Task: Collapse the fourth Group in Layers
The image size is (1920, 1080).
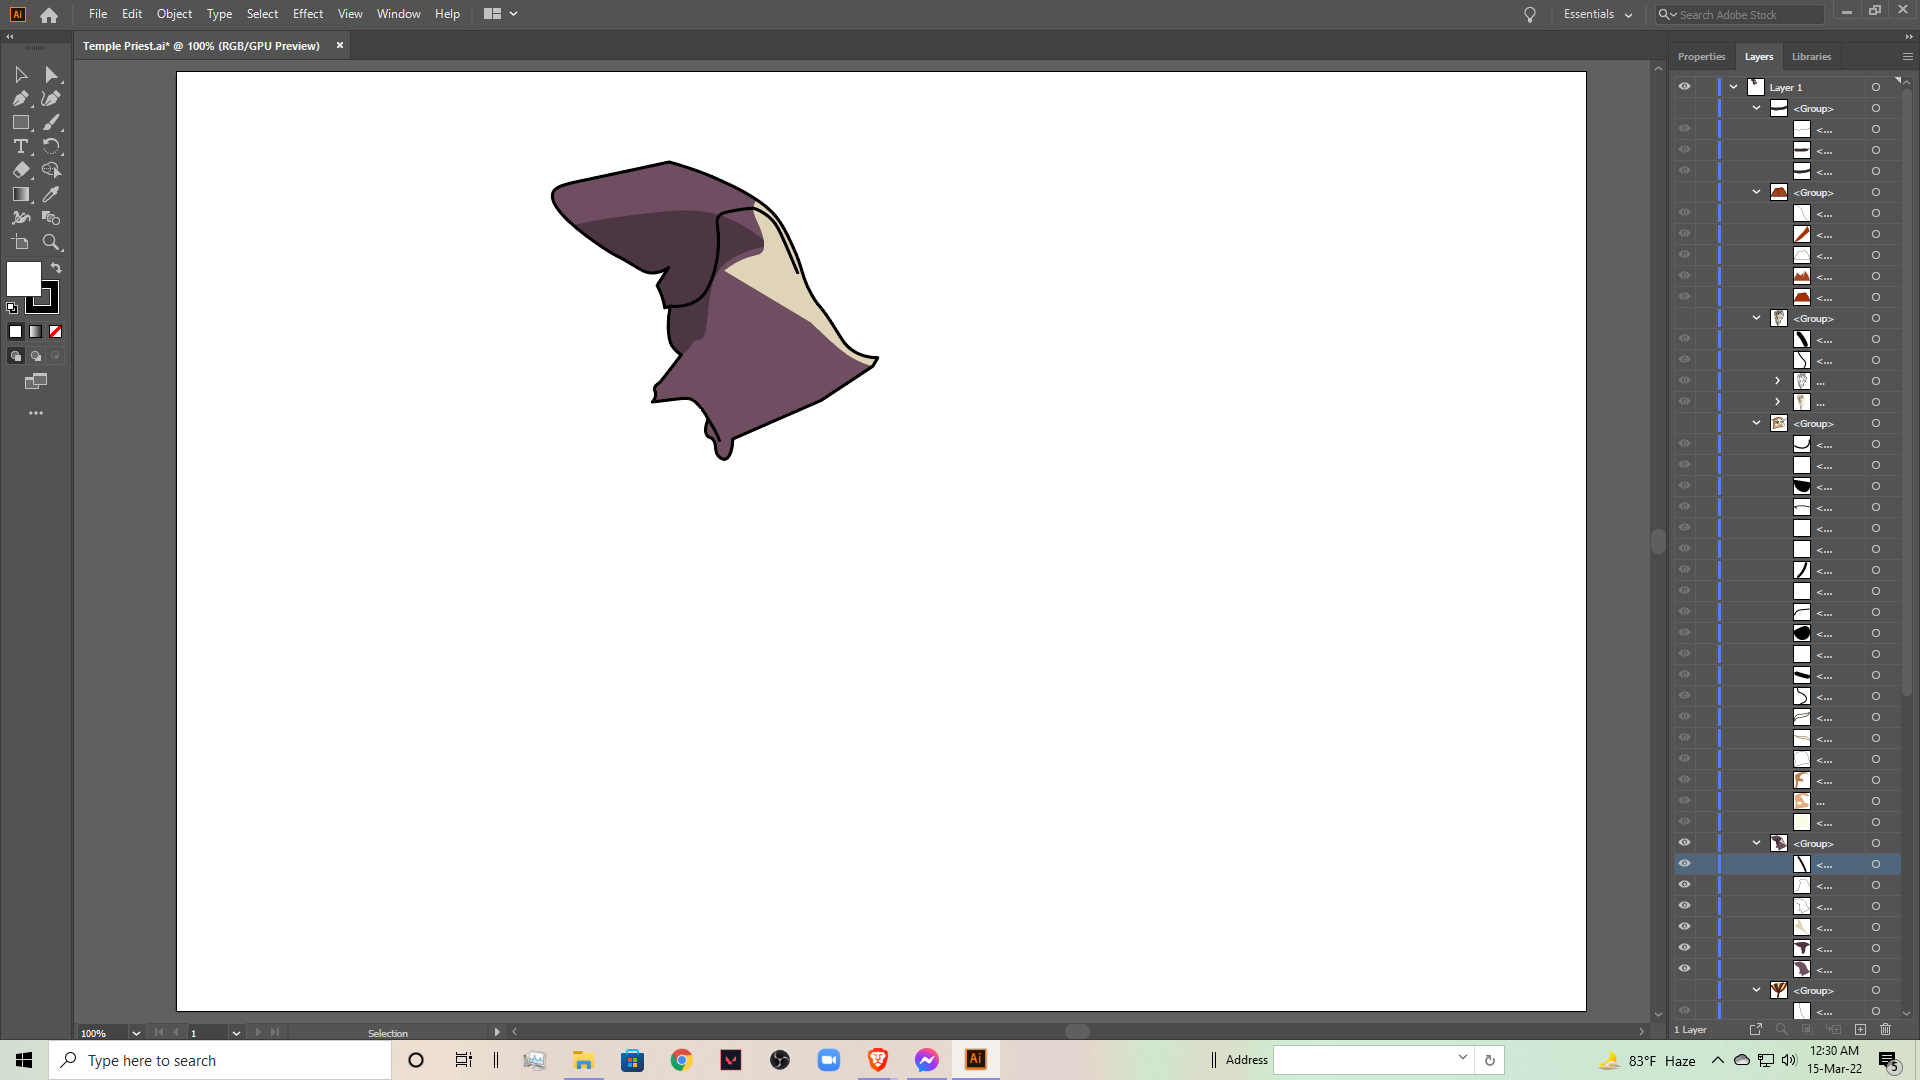Action: pos(1757,423)
